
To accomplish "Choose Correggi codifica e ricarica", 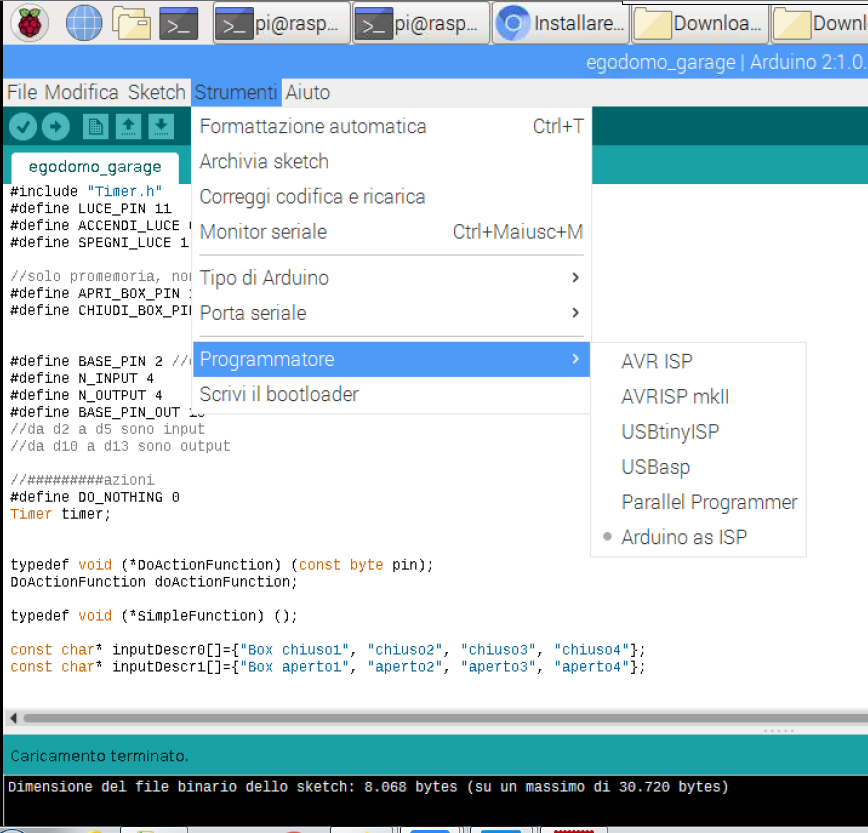I will 391,197.
